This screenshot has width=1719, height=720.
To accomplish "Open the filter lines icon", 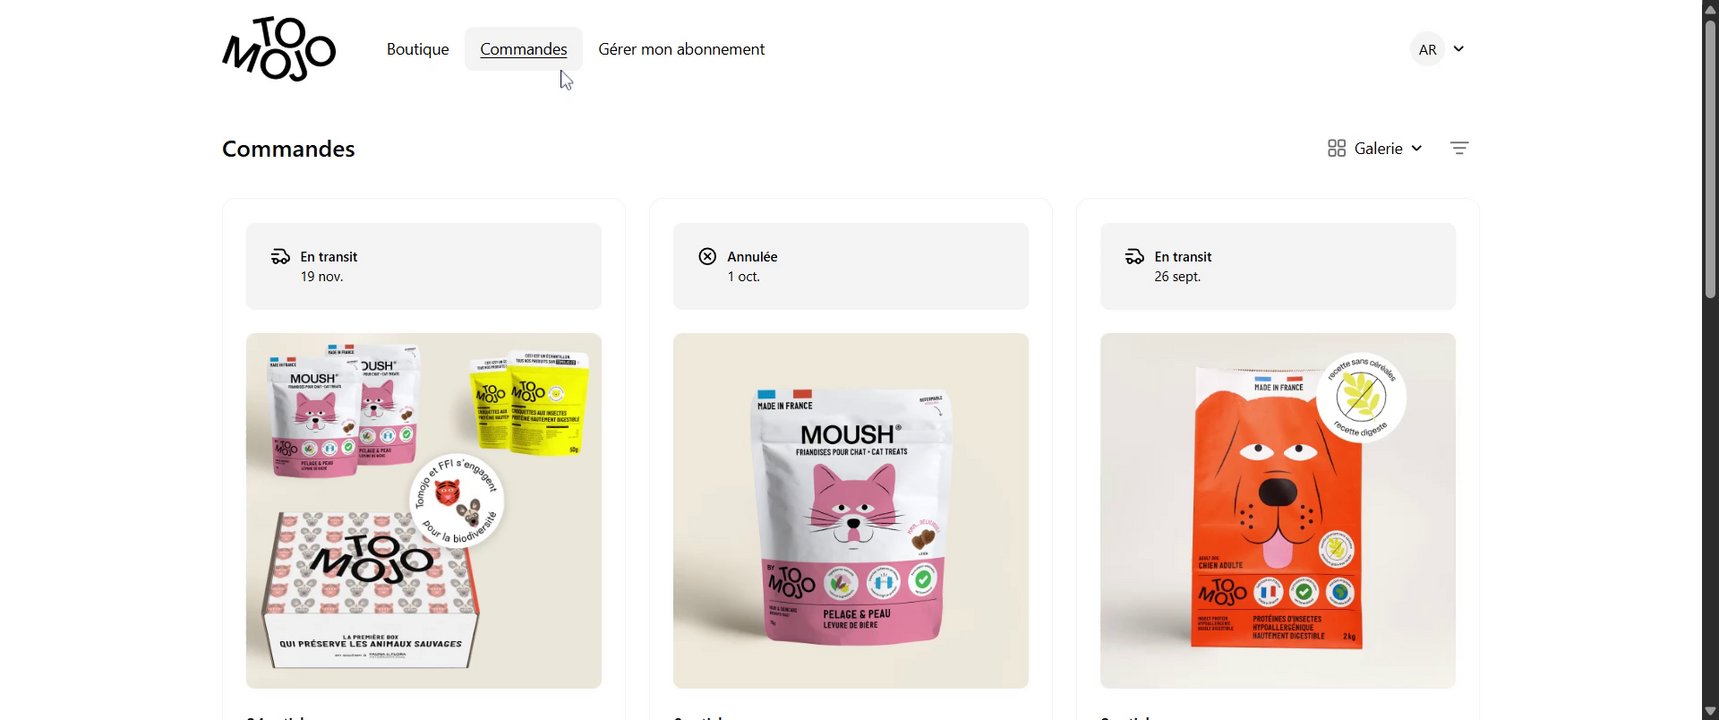I will pos(1459,148).
